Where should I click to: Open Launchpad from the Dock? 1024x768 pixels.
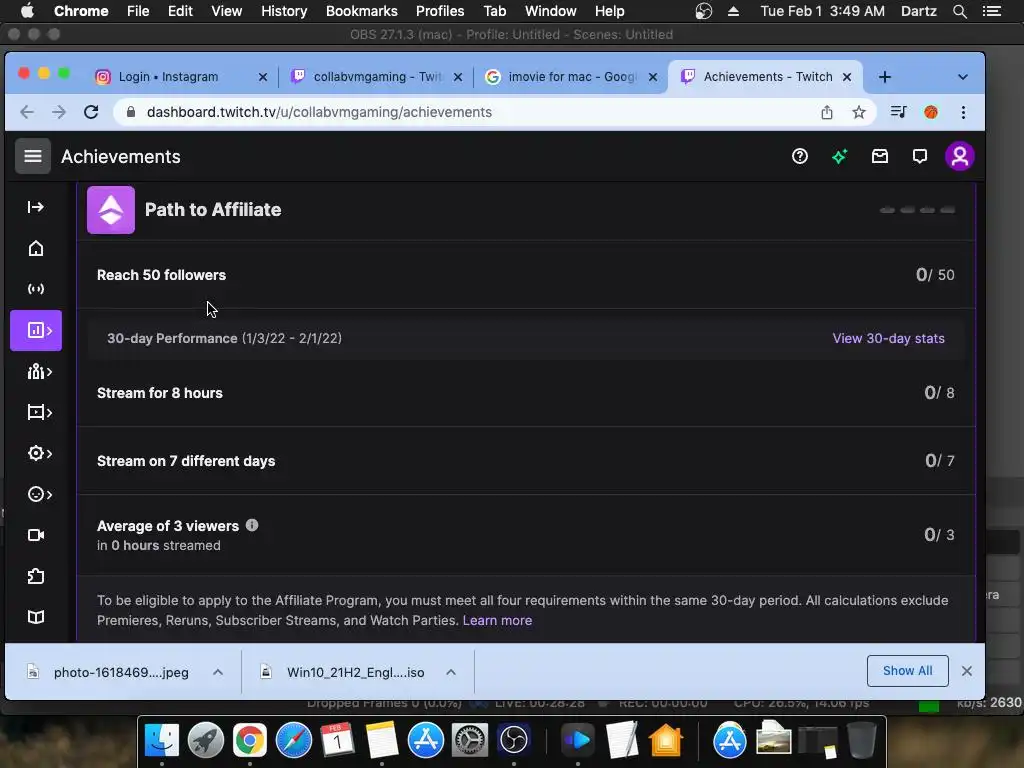pos(206,741)
